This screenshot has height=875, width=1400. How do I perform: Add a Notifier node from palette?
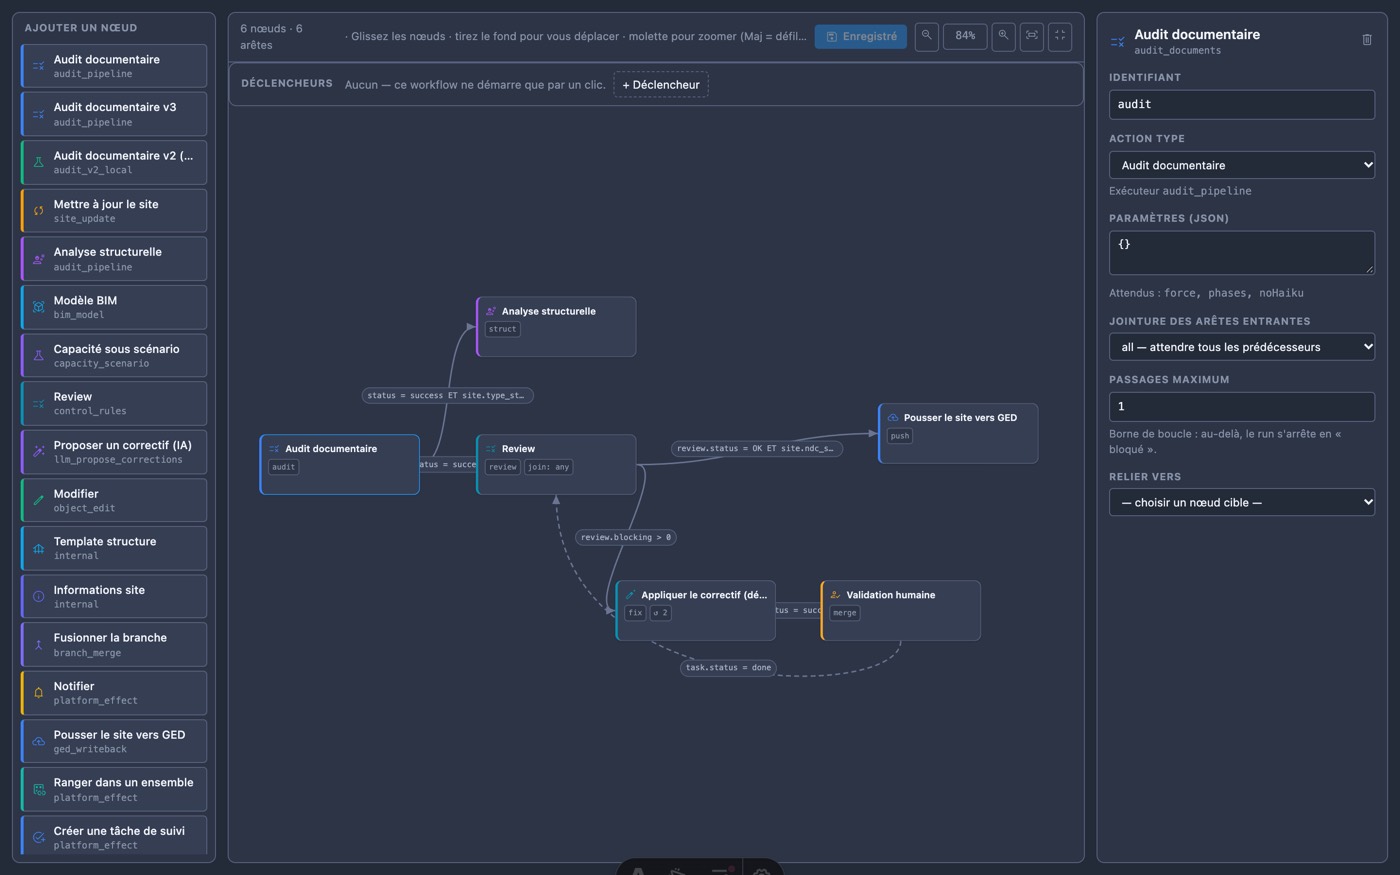click(114, 693)
